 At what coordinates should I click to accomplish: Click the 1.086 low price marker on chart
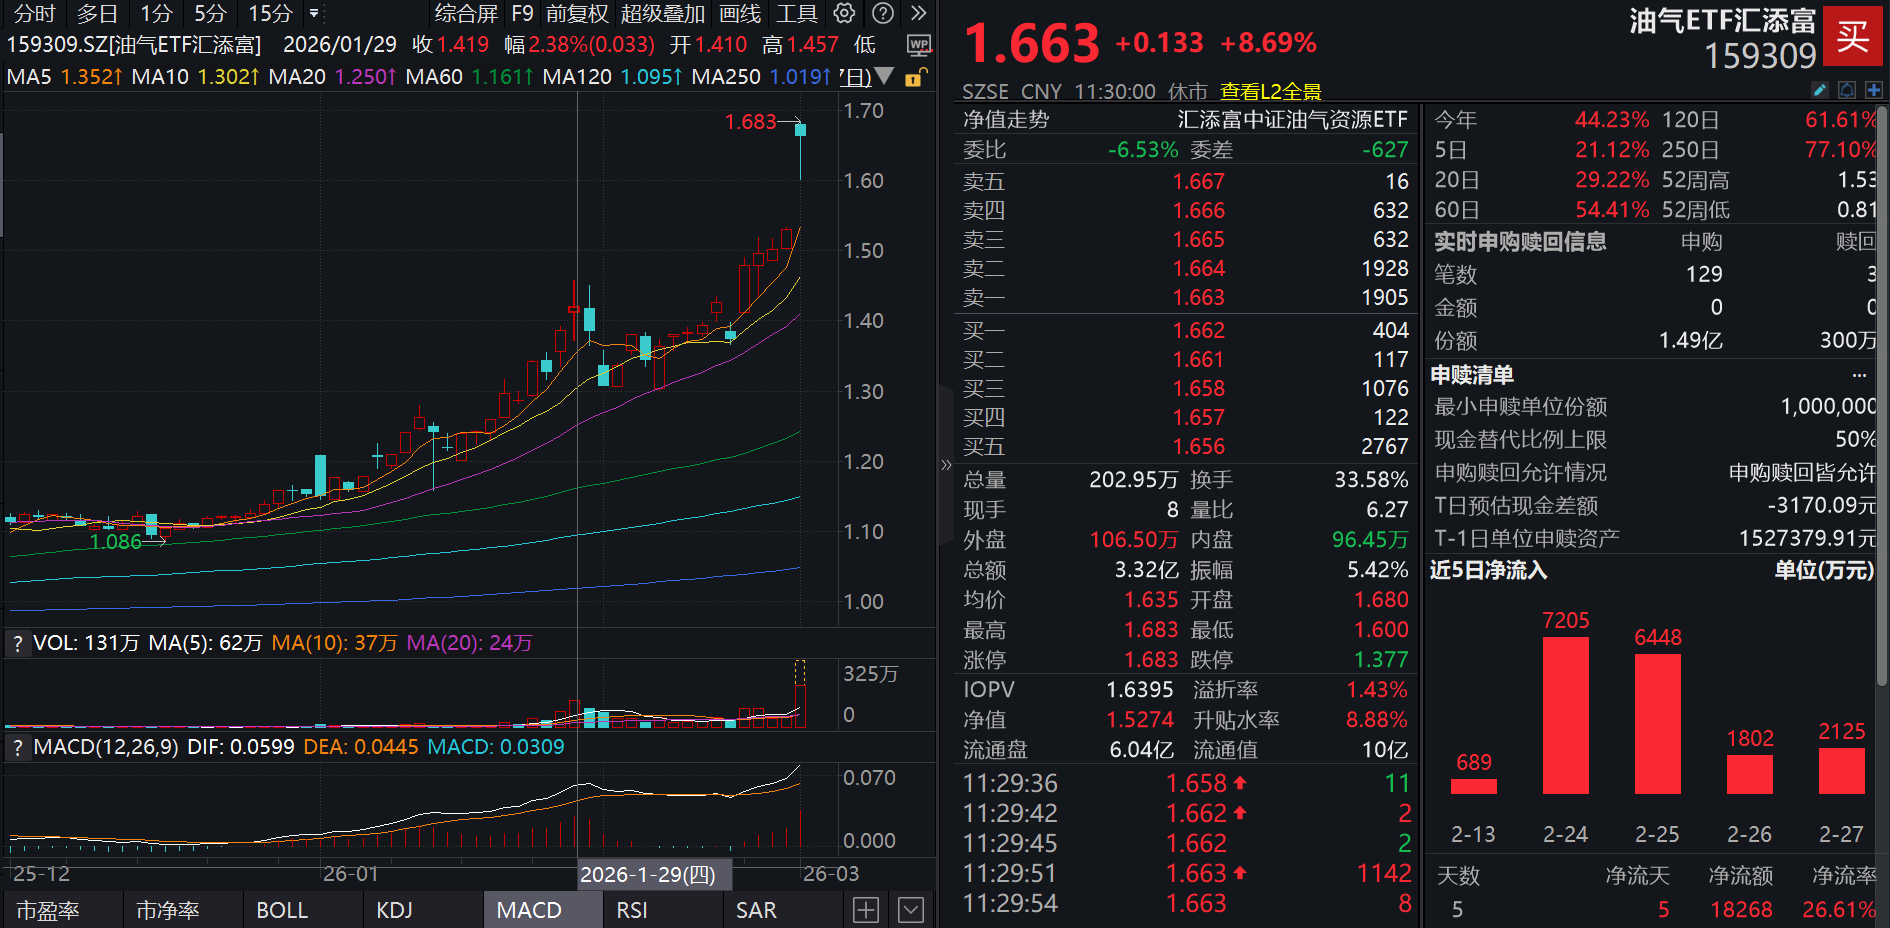pos(116,542)
